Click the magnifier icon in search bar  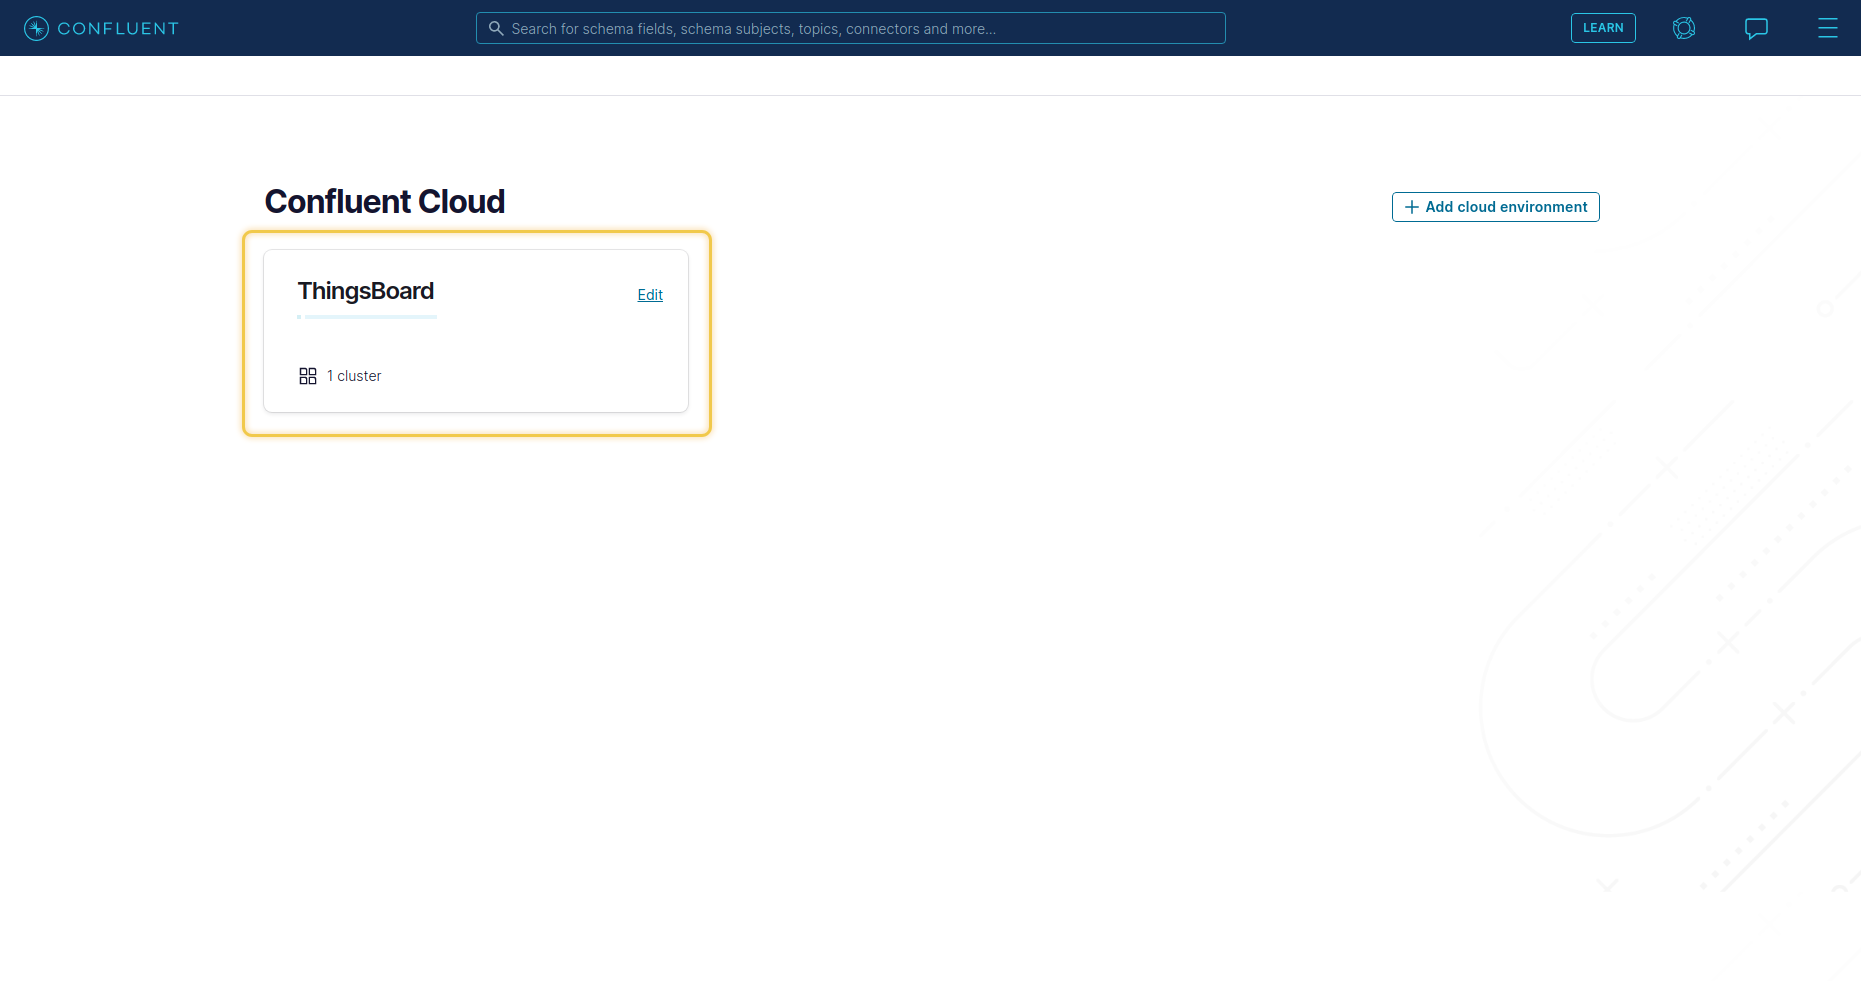[495, 28]
